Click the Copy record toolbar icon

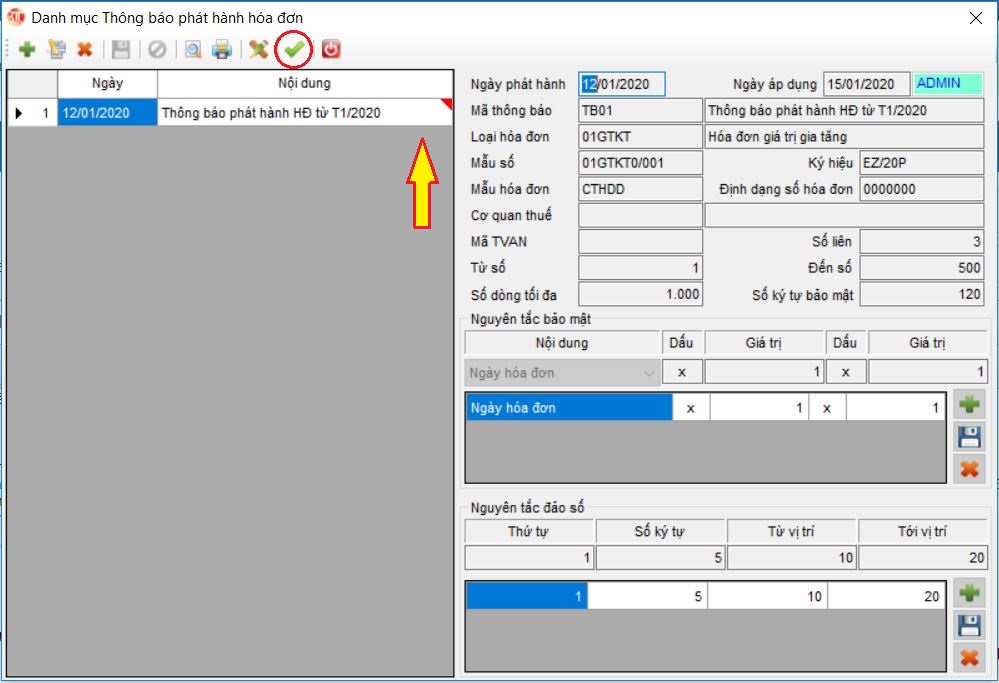tap(57, 49)
